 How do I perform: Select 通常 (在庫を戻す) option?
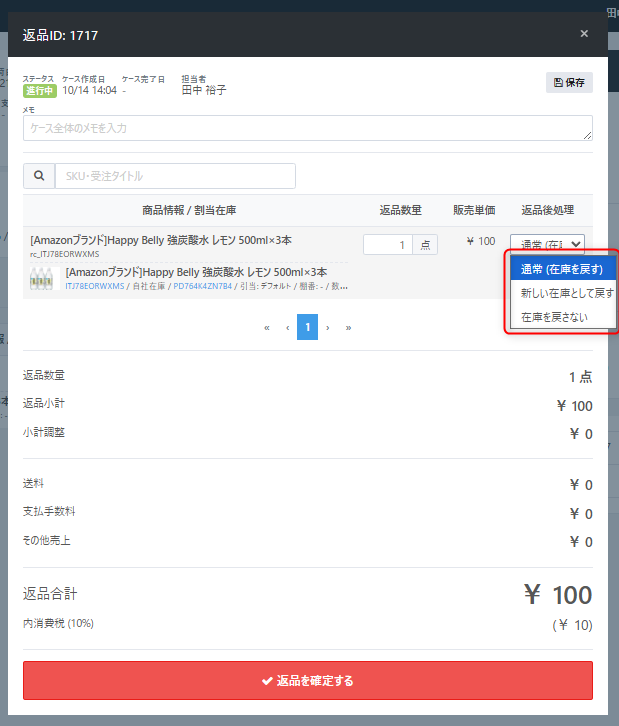(563, 269)
